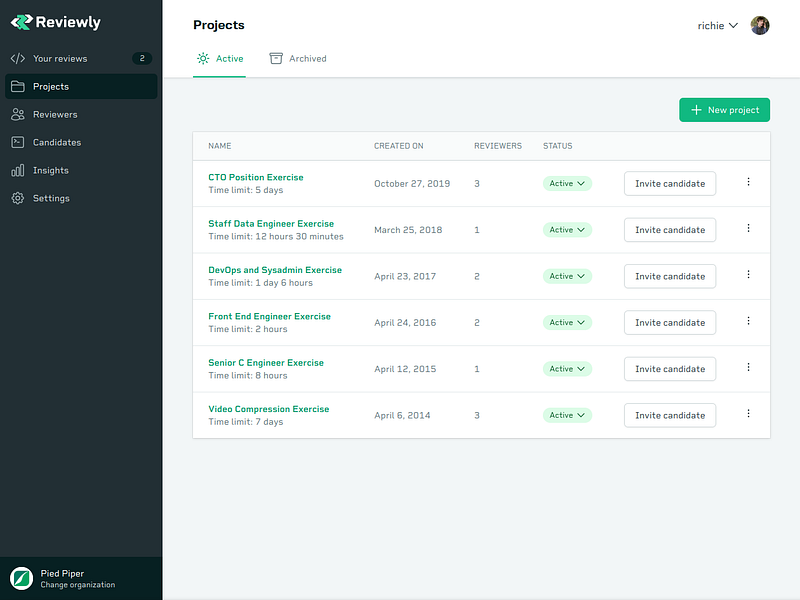800x600 pixels.
Task: Click the sun icon on Active tab
Action: tap(203, 59)
